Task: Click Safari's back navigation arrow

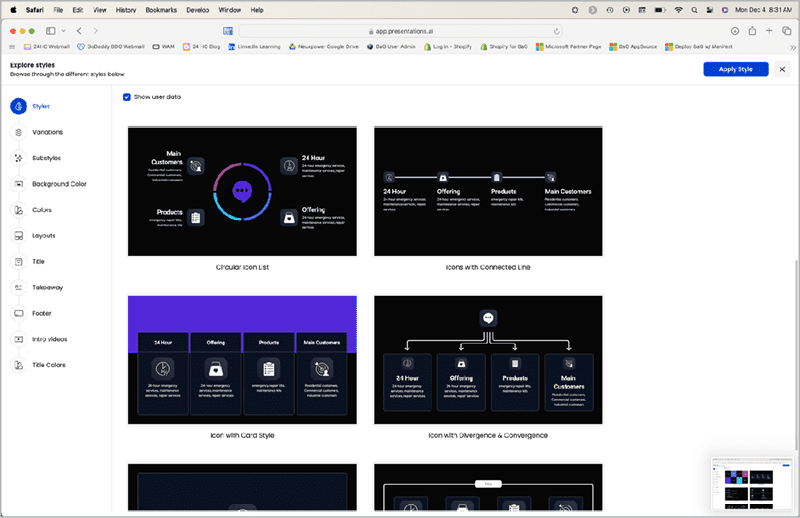Action: coord(79,31)
